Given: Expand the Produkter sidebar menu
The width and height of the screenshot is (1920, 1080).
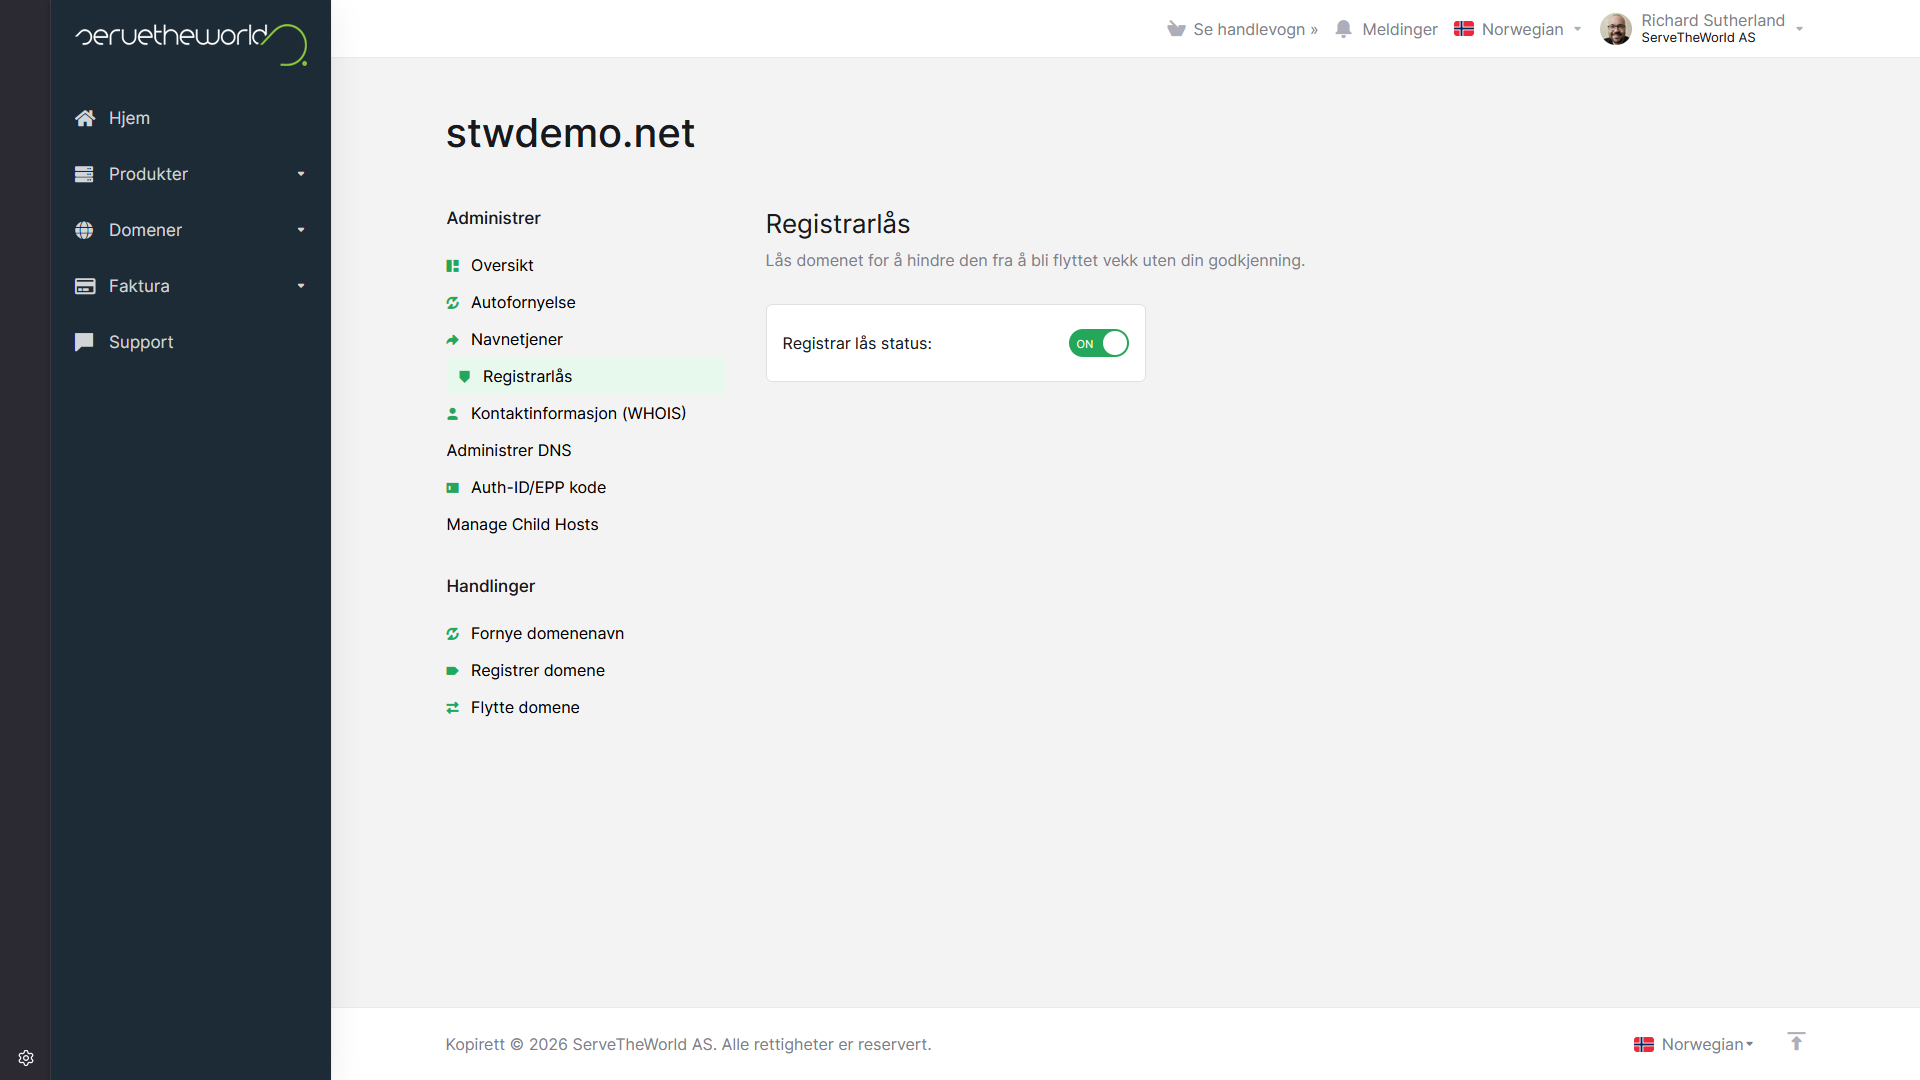Looking at the screenshot, I should coord(190,174).
